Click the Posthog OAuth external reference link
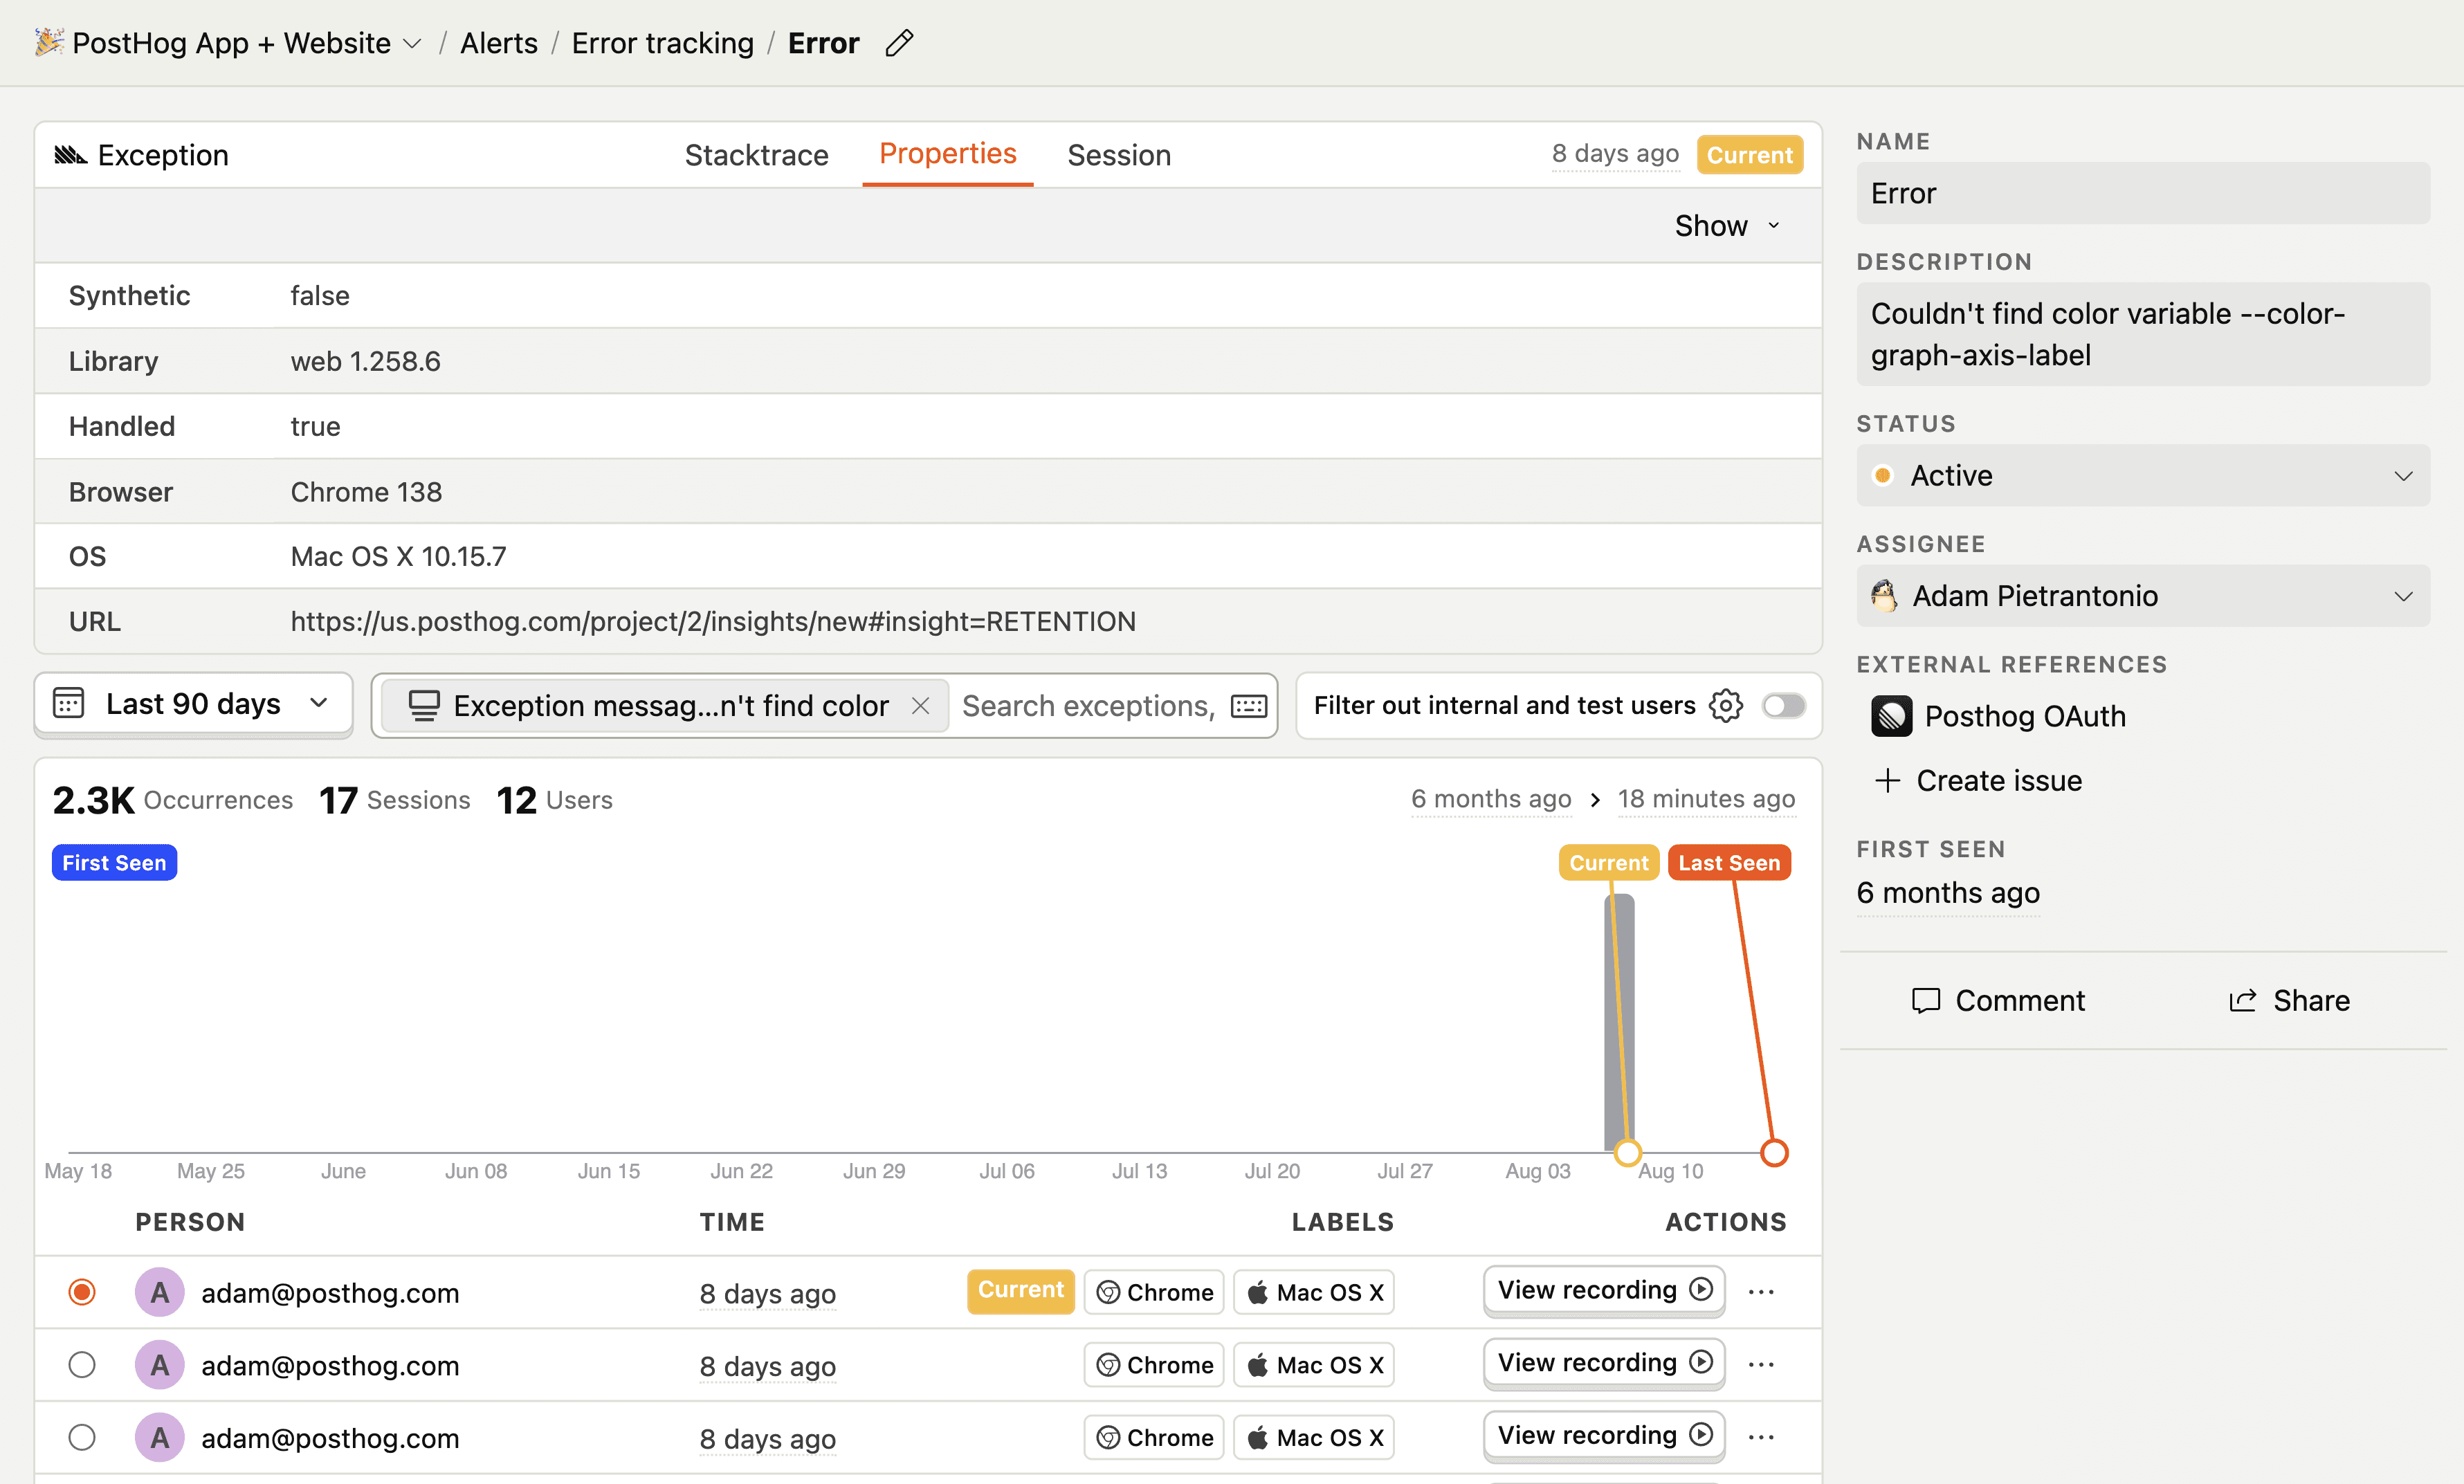 click(1998, 716)
